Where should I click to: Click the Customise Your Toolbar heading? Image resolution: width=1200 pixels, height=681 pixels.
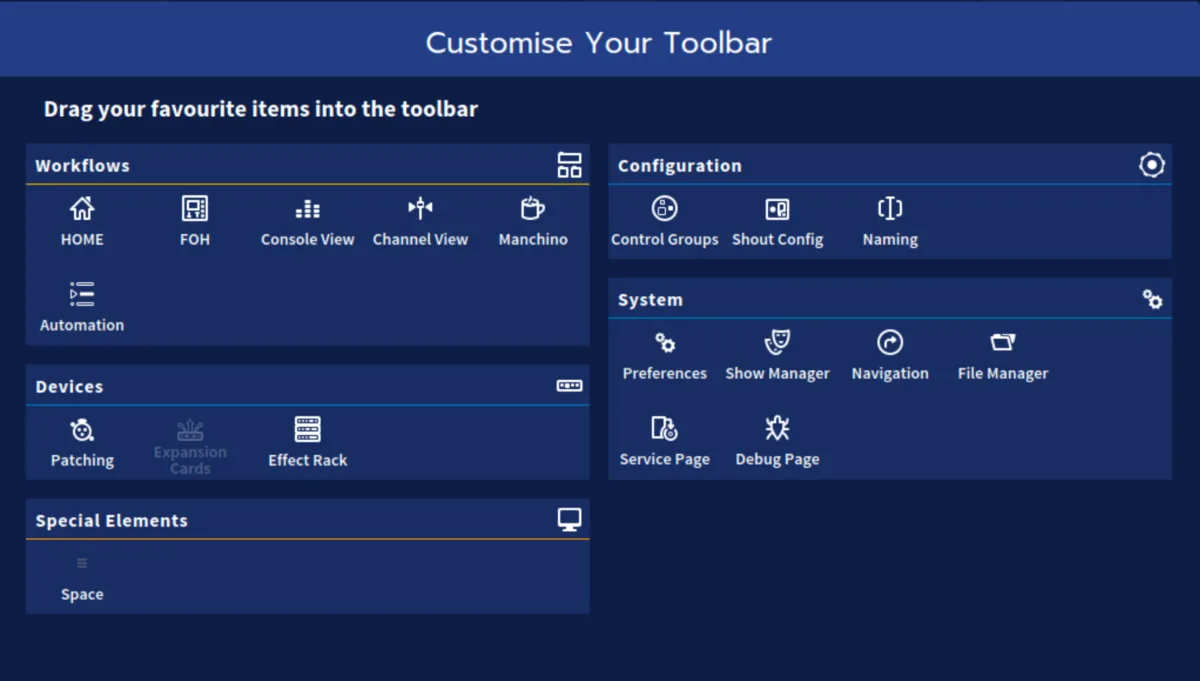(599, 43)
